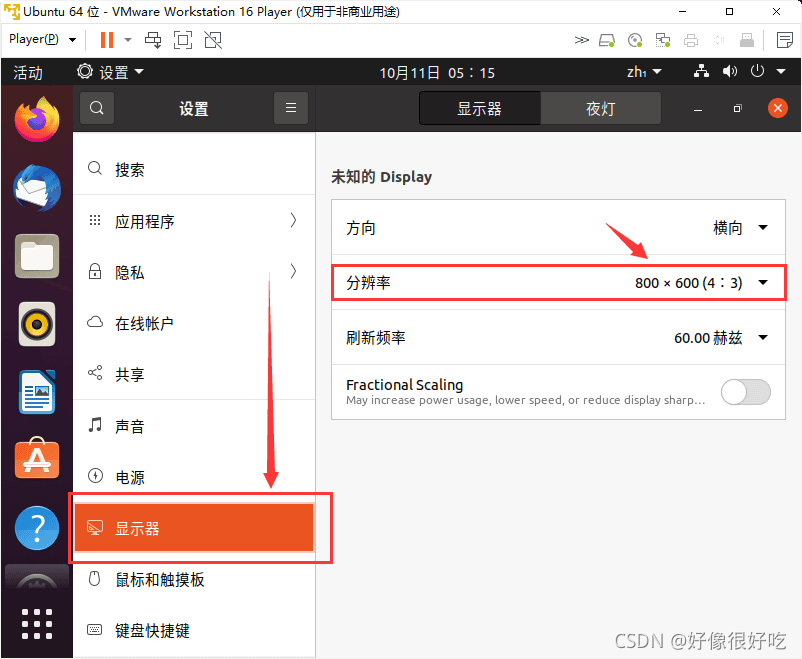Open the Player(P) dropdown menu
Image resolution: width=802 pixels, height=659 pixels.
(x=42, y=39)
